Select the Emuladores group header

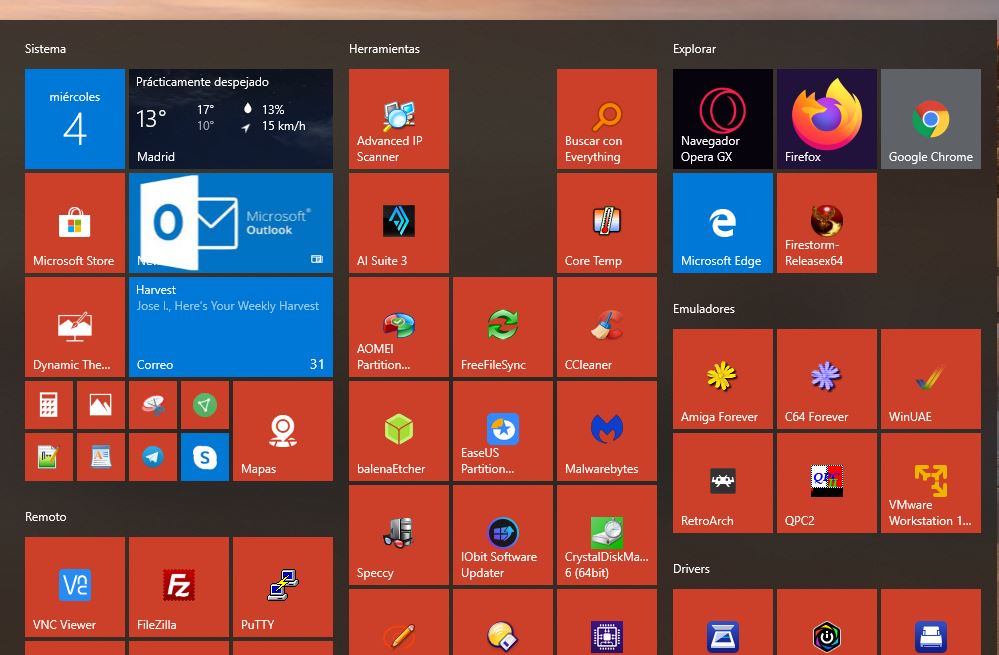[704, 309]
